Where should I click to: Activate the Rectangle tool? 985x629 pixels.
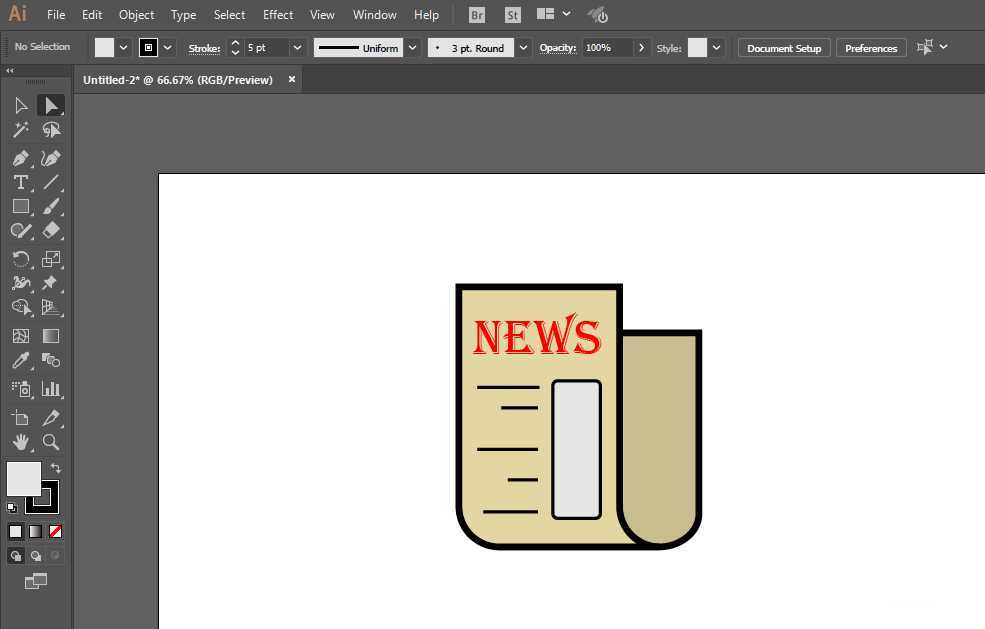[20, 206]
